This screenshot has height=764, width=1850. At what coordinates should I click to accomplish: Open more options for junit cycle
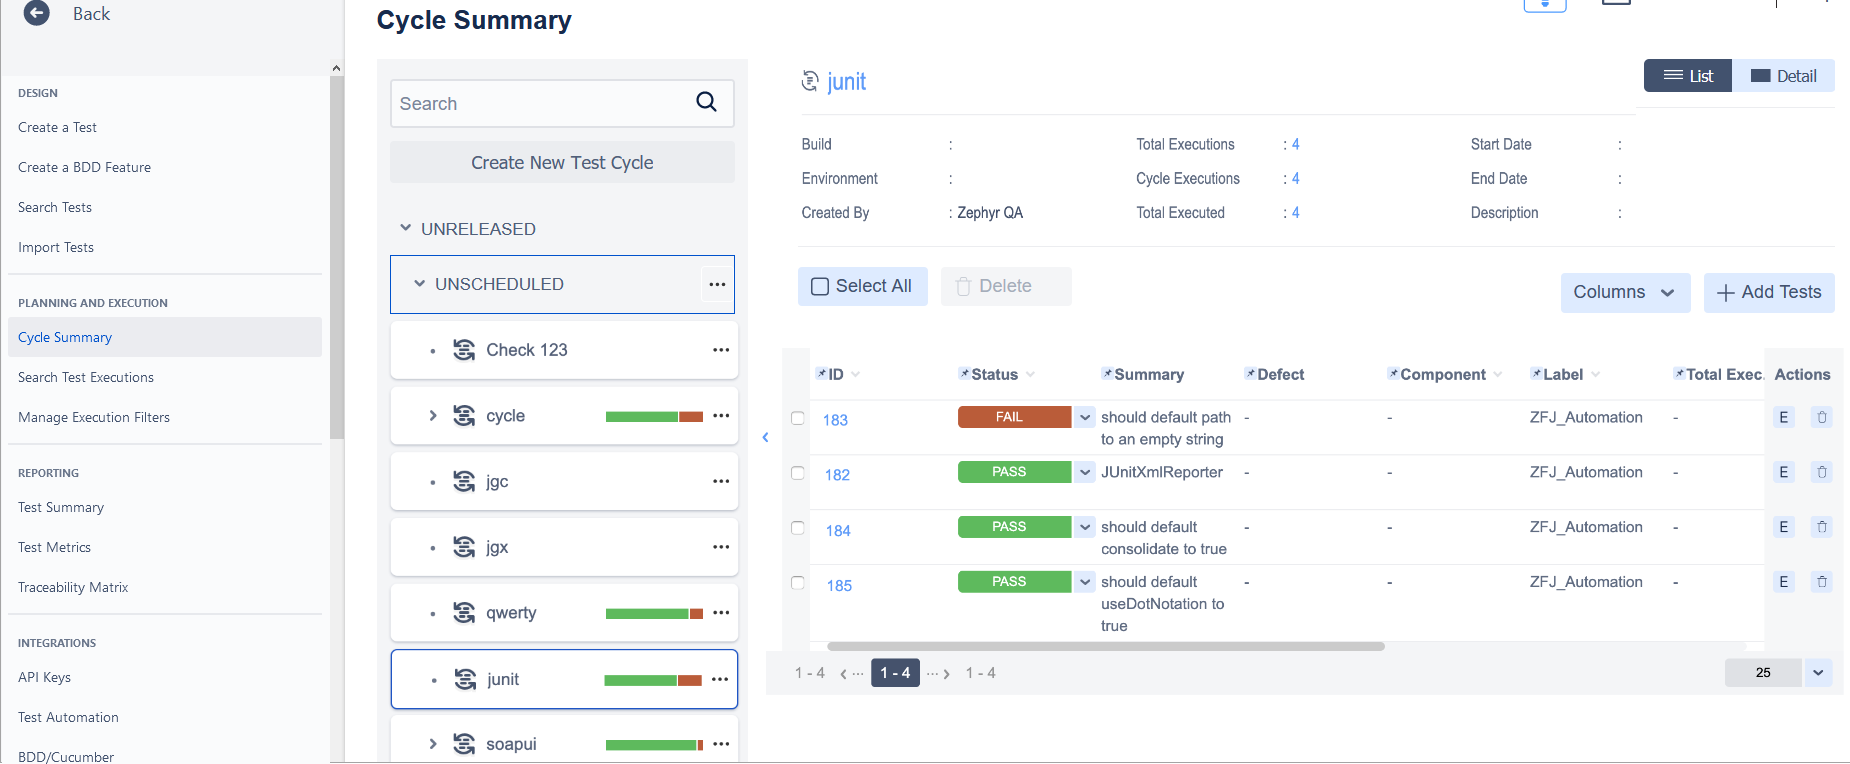(720, 680)
